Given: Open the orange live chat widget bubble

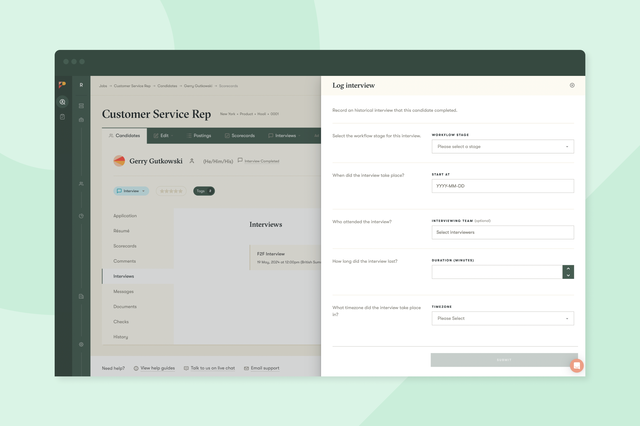Looking at the screenshot, I should [576, 365].
